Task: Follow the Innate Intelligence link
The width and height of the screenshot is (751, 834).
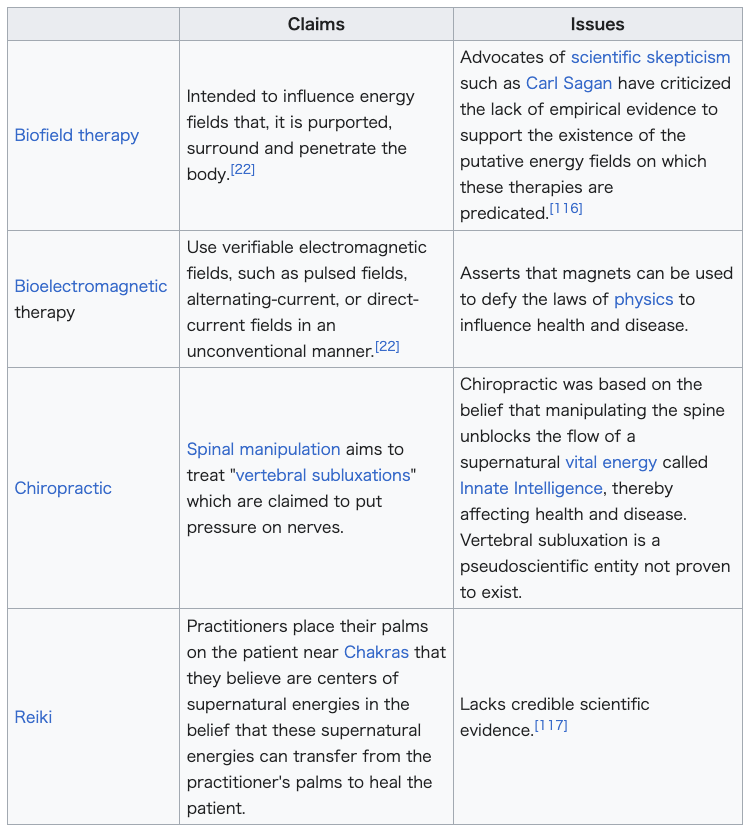Action: coord(531,488)
